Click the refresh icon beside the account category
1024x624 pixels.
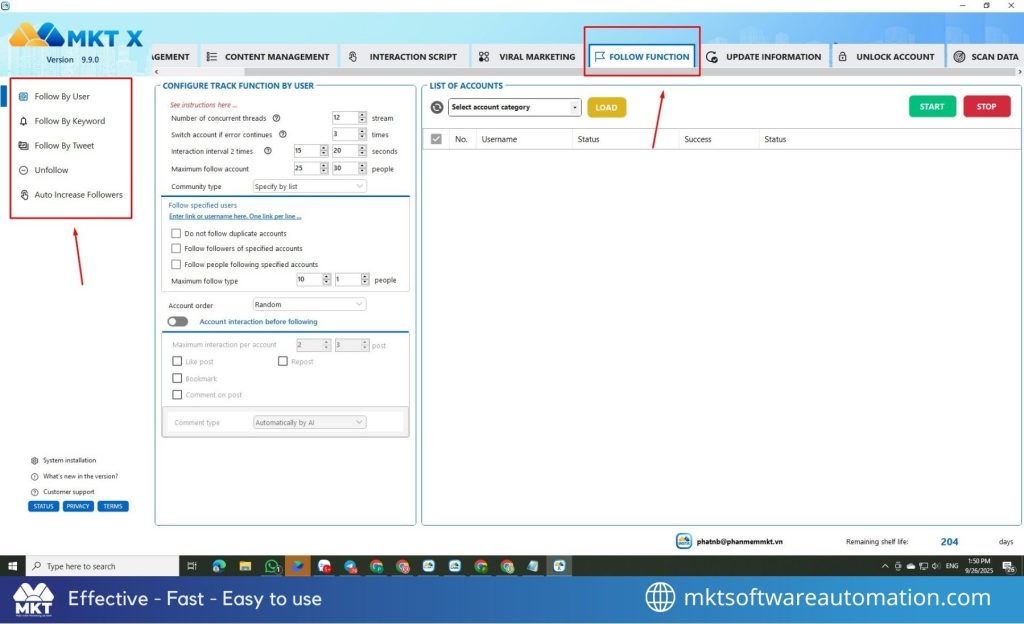[436, 107]
